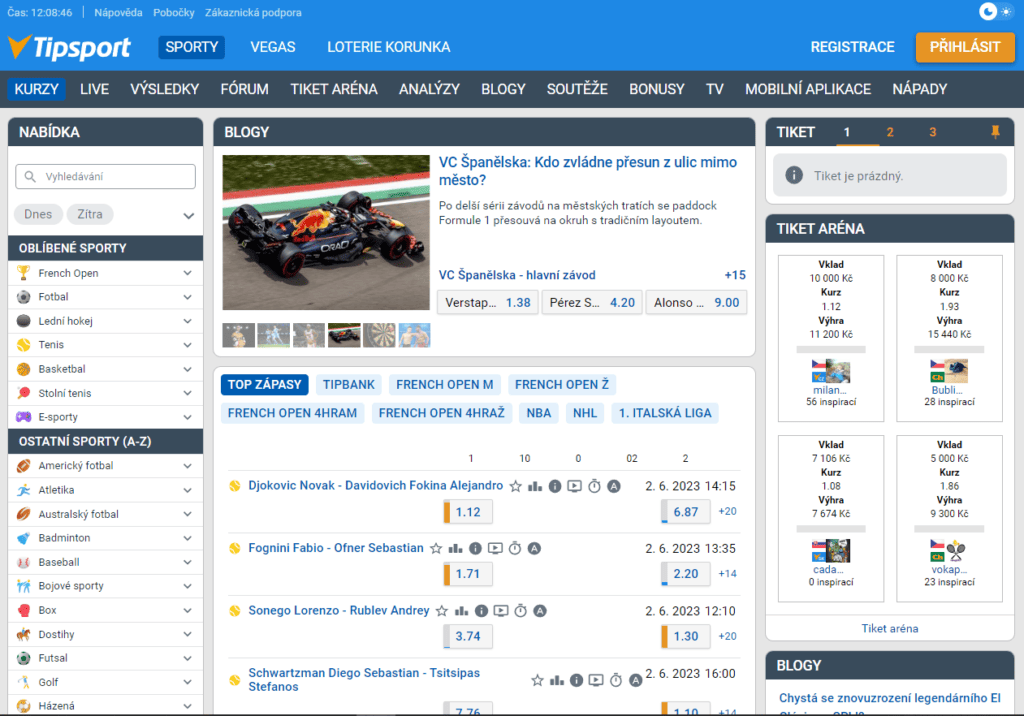Expand the date filter chevron
The image size is (1024, 716).
point(189,216)
